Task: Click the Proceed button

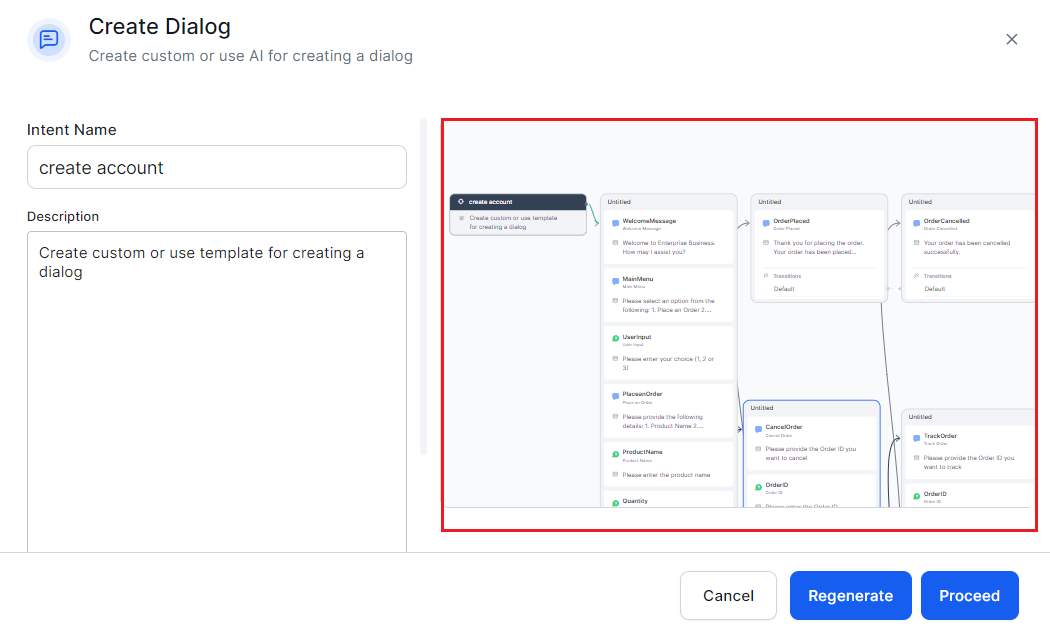Action: (x=969, y=595)
